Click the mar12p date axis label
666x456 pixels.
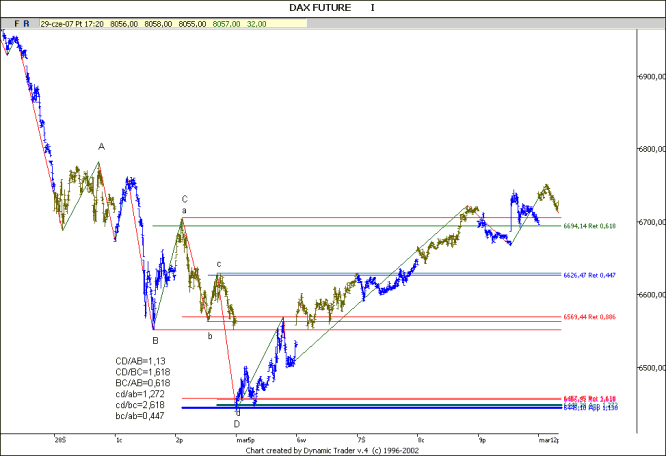[x=549, y=438]
